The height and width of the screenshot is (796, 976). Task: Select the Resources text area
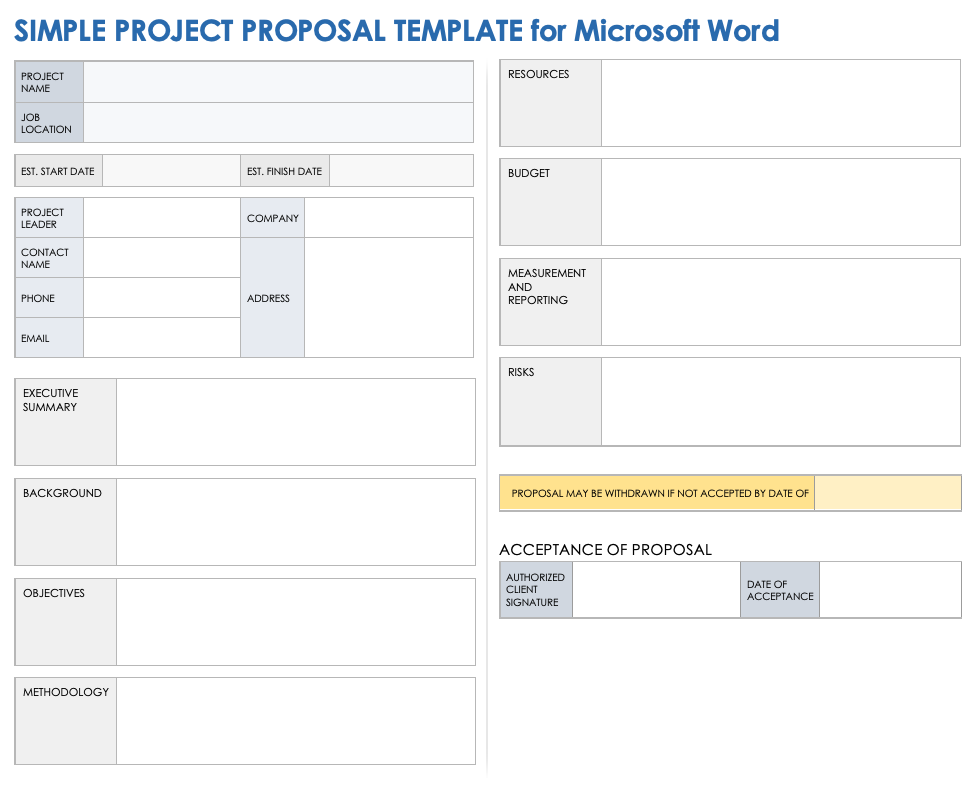coord(780,103)
